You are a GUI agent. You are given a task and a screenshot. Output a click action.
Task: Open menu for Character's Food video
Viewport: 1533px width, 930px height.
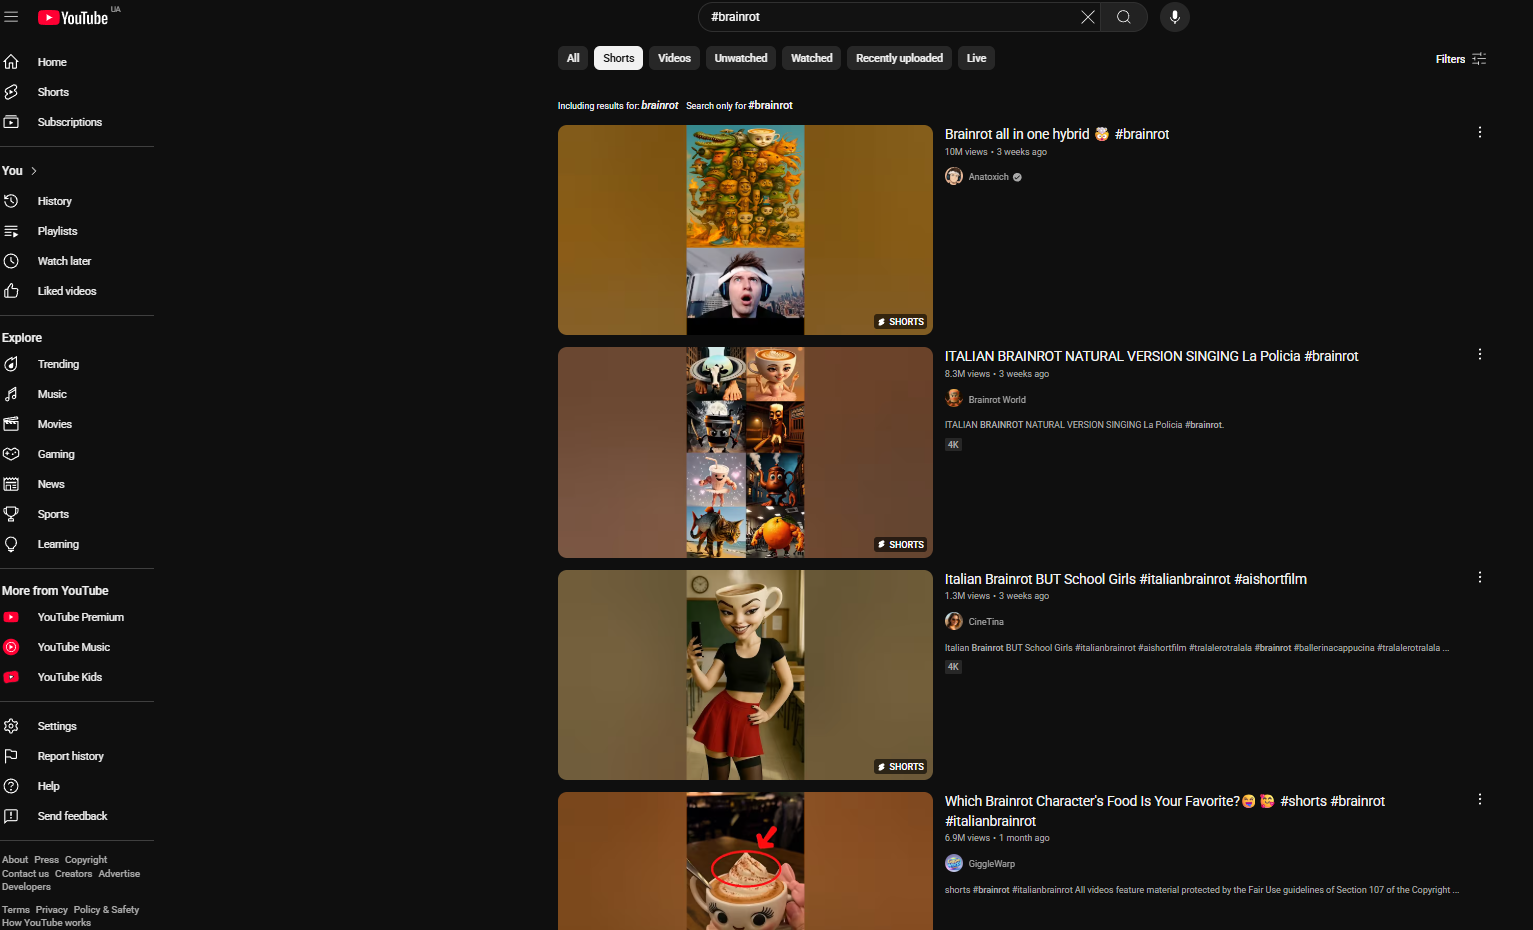(1480, 799)
